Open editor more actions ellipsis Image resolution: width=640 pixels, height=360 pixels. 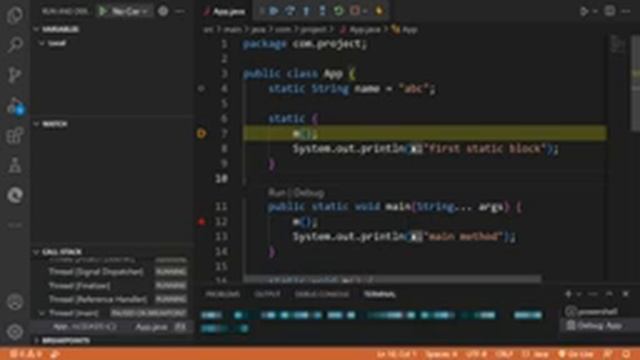pyautogui.click(x=626, y=11)
